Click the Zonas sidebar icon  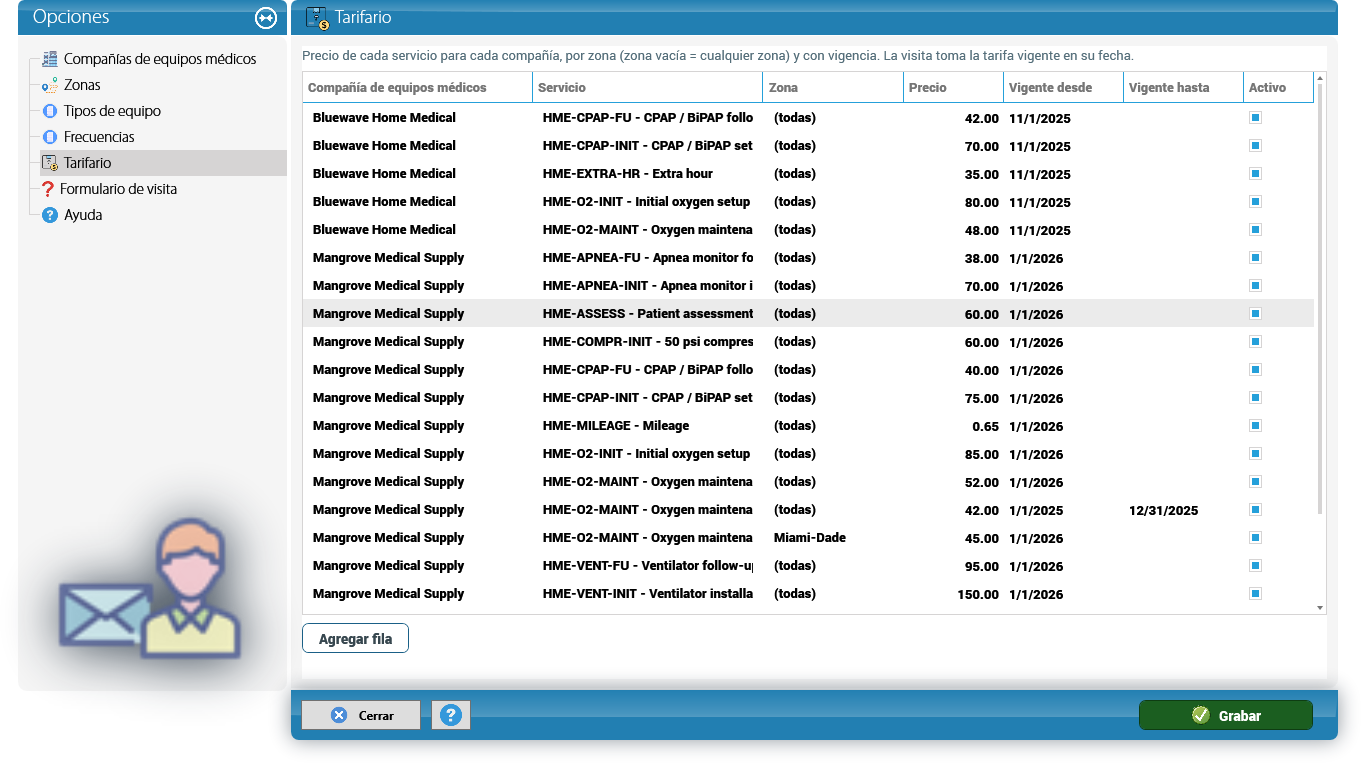click(50, 85)
